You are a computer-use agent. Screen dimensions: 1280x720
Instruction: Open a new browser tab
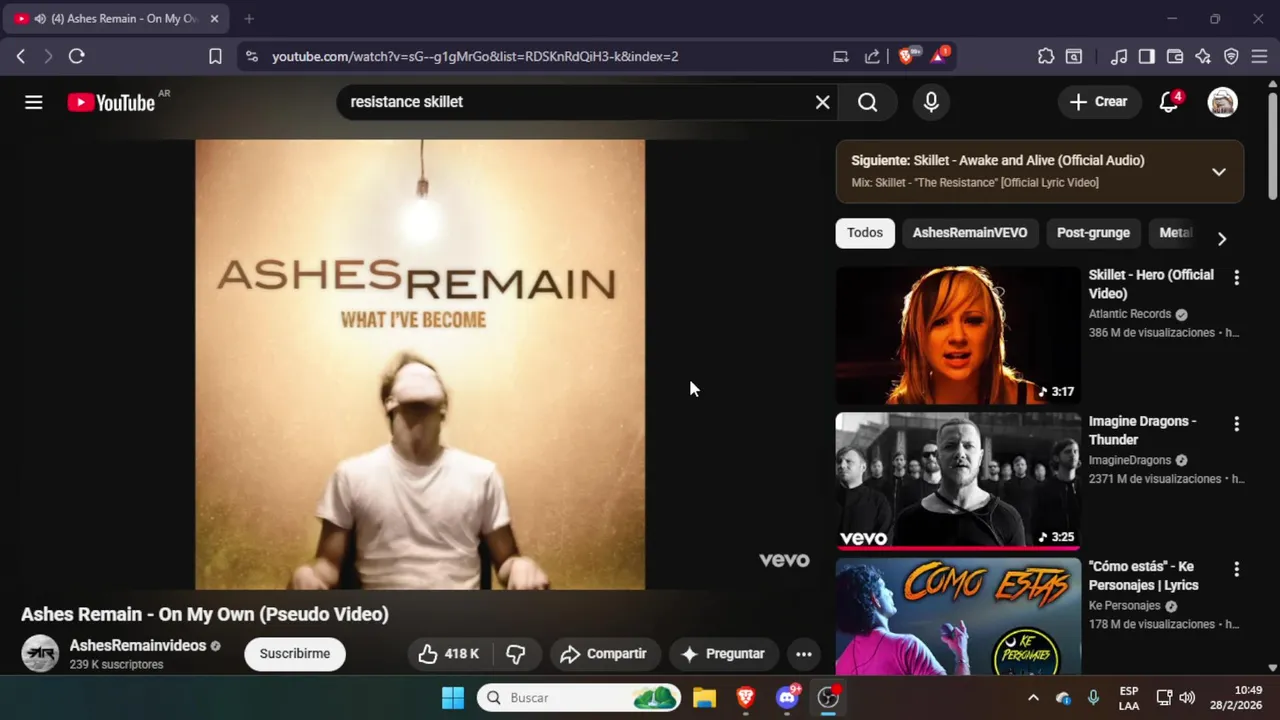(x=249, y=18)
